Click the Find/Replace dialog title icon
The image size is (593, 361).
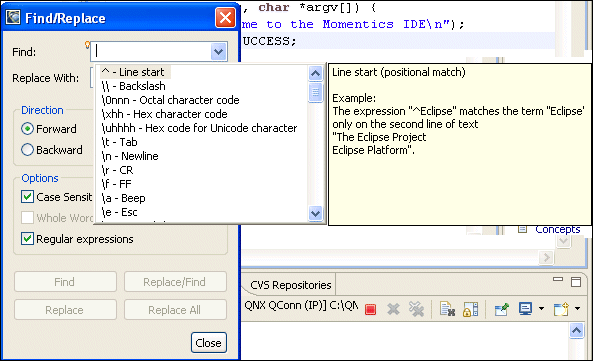point(13,18)
